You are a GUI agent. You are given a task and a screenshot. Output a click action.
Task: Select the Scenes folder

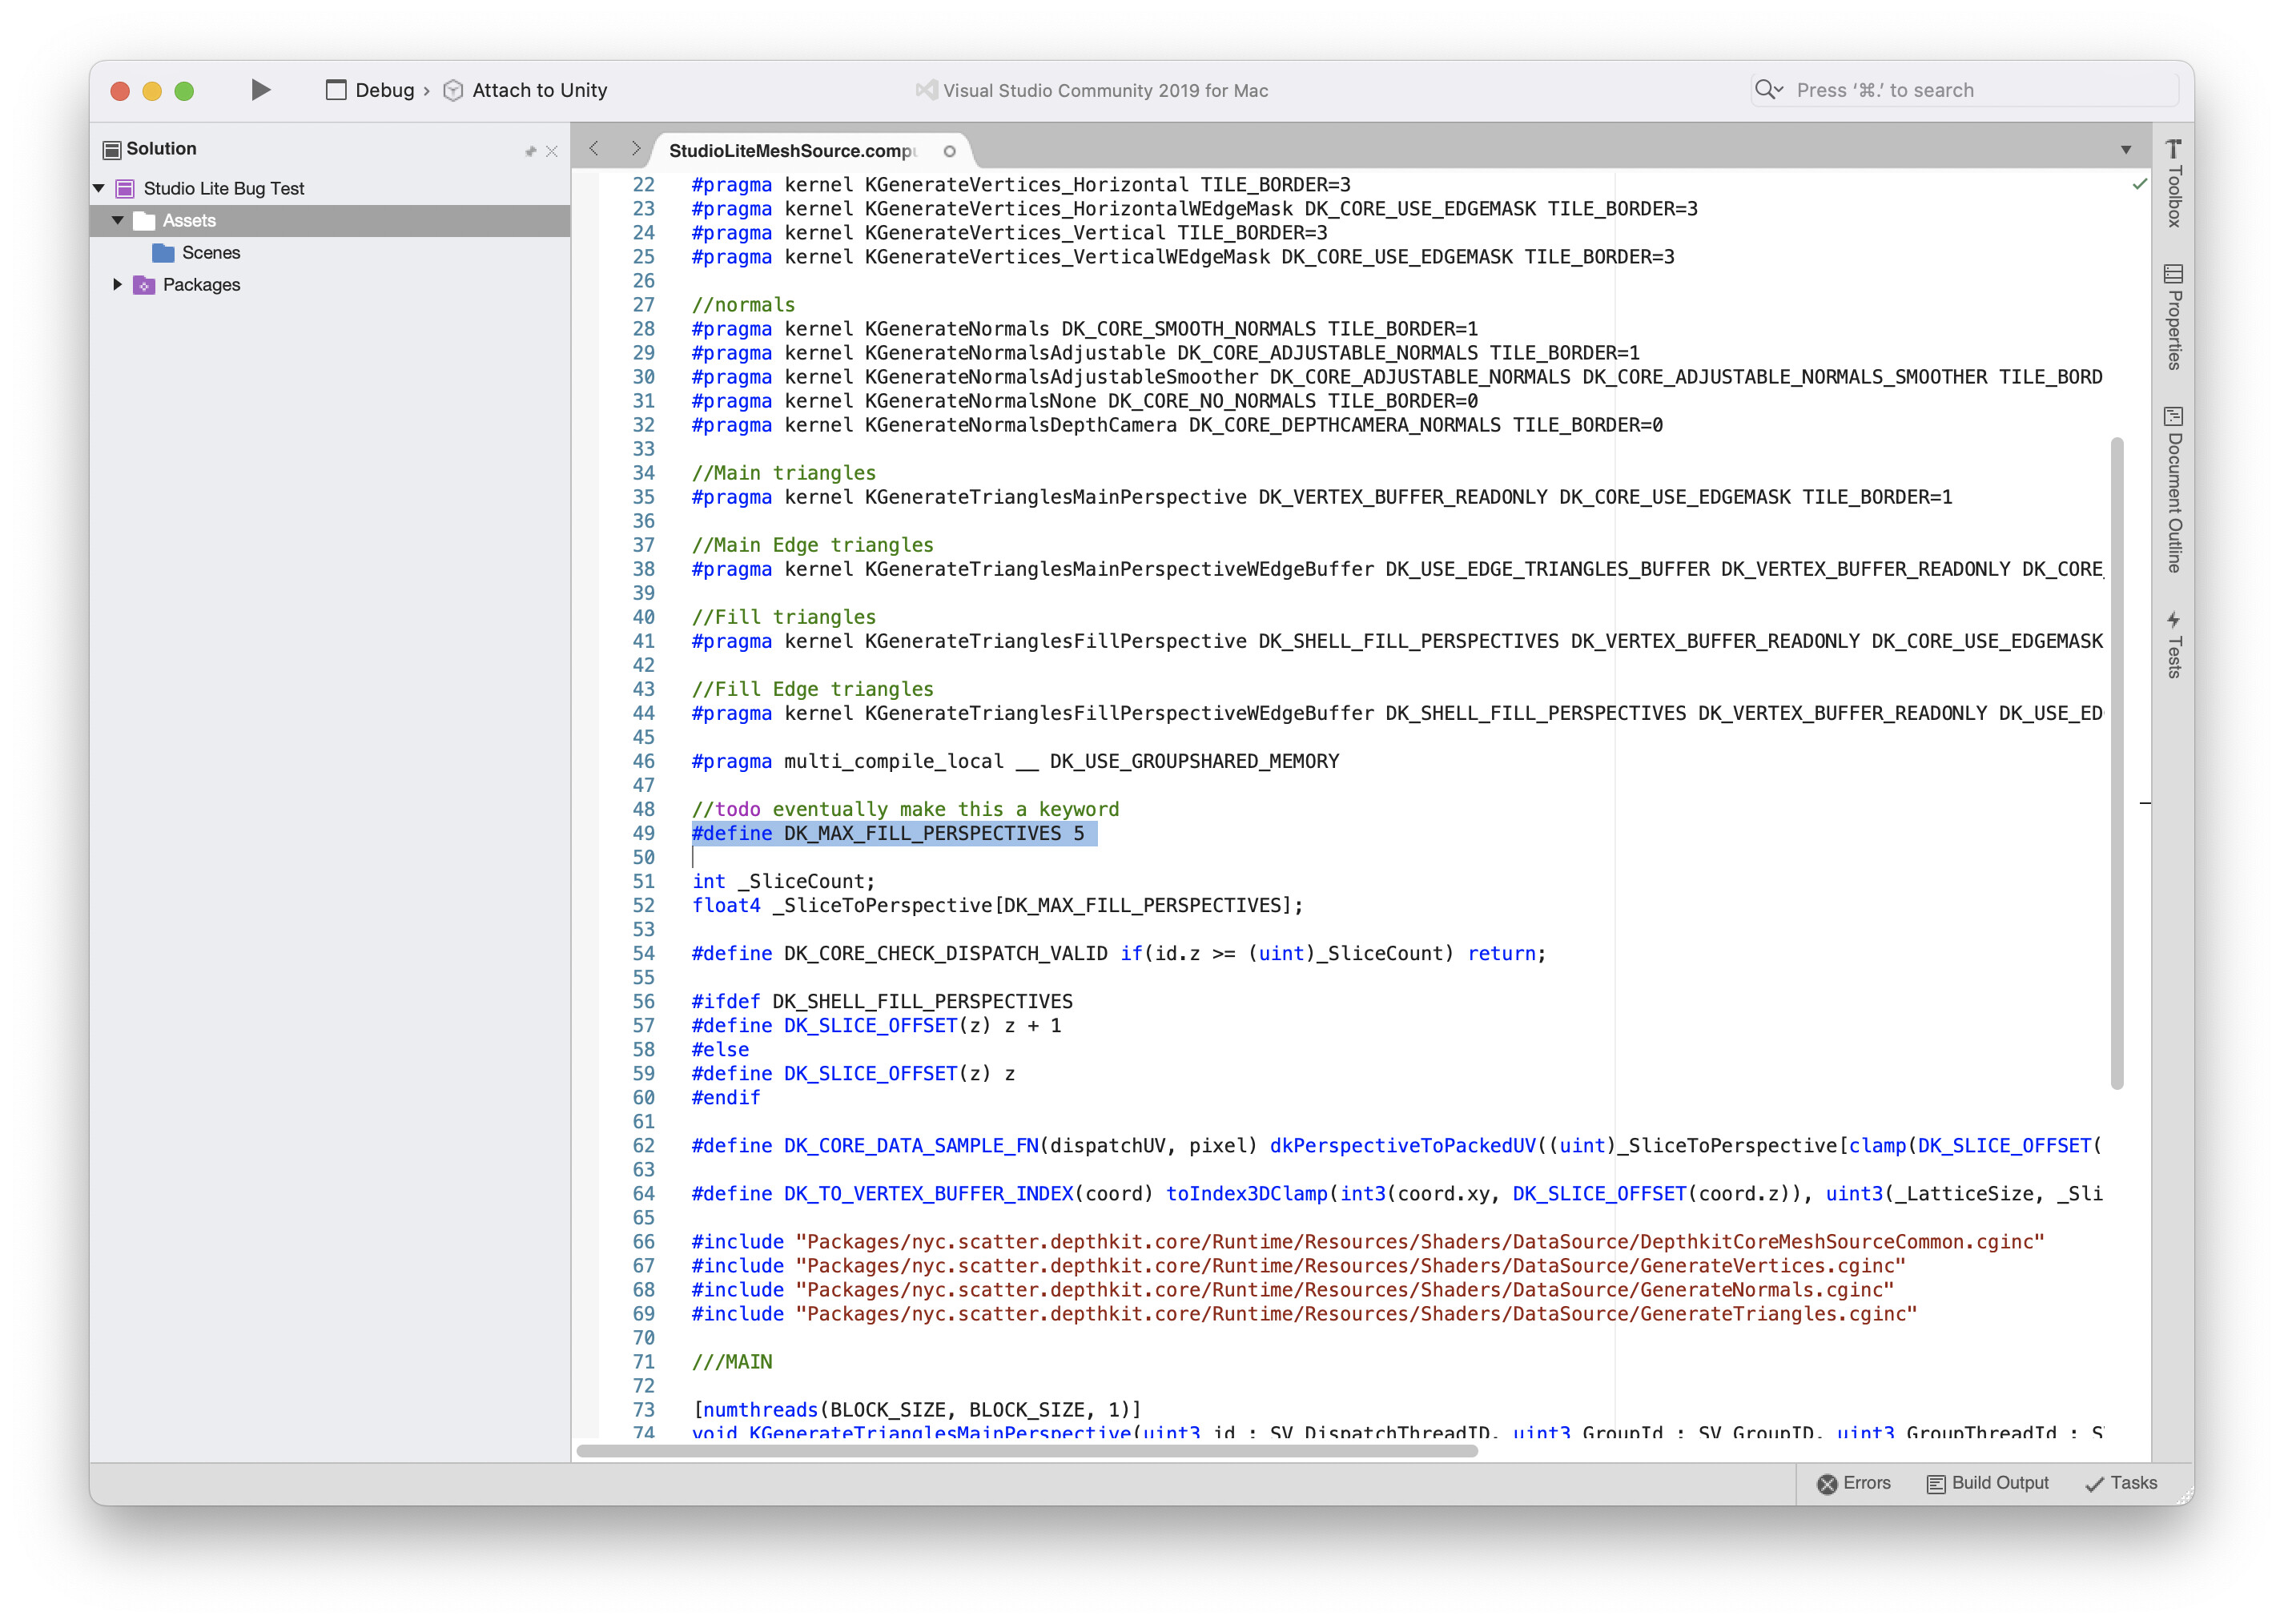pyautogui.click(x=210, y=252)
